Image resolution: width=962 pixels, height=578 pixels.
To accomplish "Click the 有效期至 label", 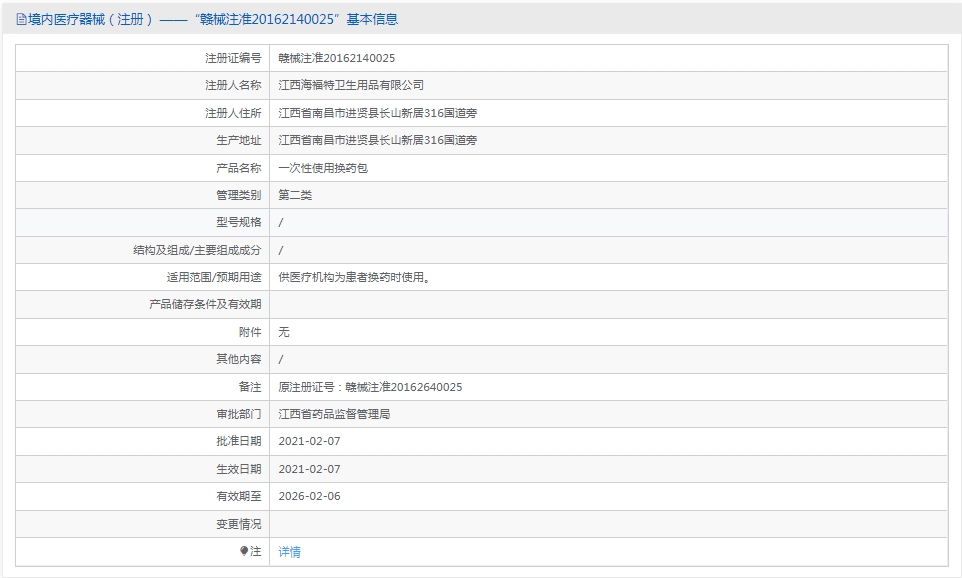I will click(x=239, y=496).
